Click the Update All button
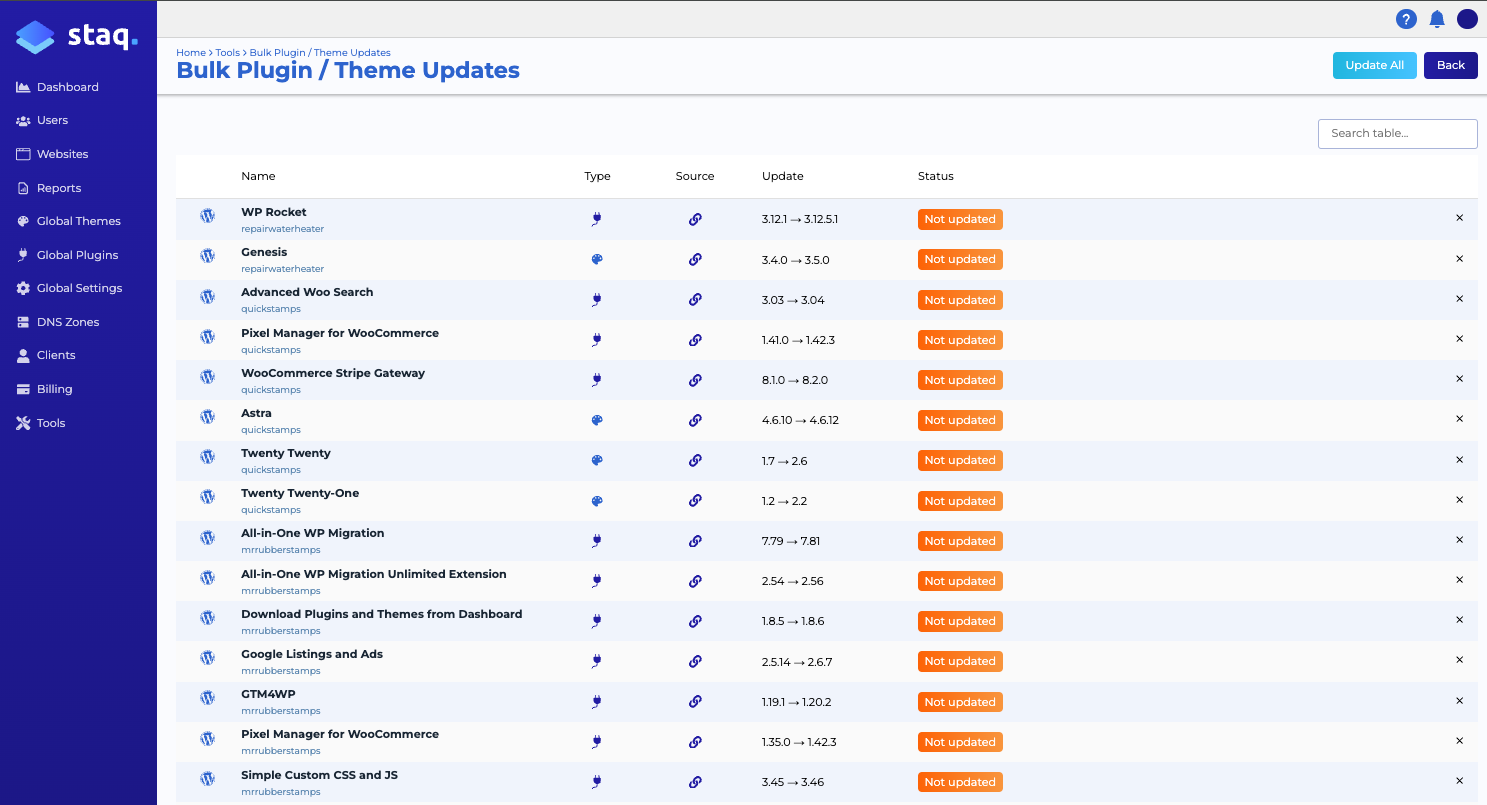Screen dimensions: 1487x805 point(1374,65)
